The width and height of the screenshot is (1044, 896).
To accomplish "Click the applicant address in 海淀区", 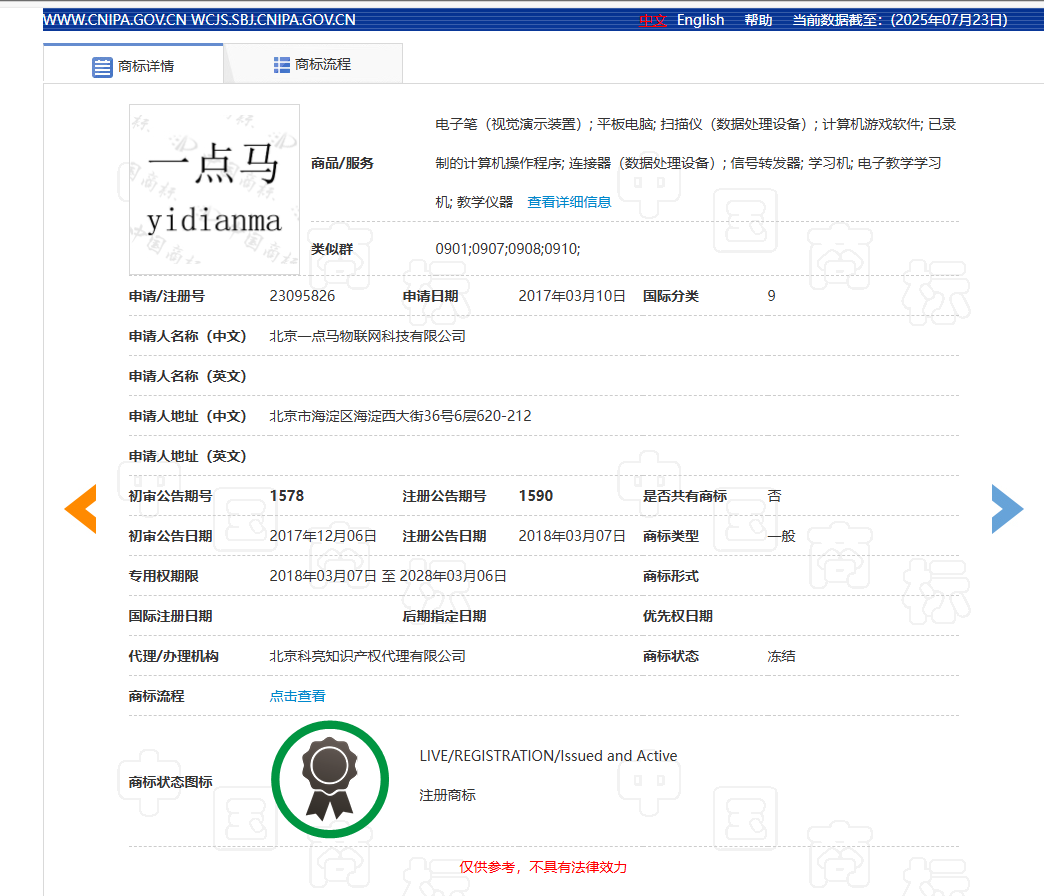I will point(400,416).
